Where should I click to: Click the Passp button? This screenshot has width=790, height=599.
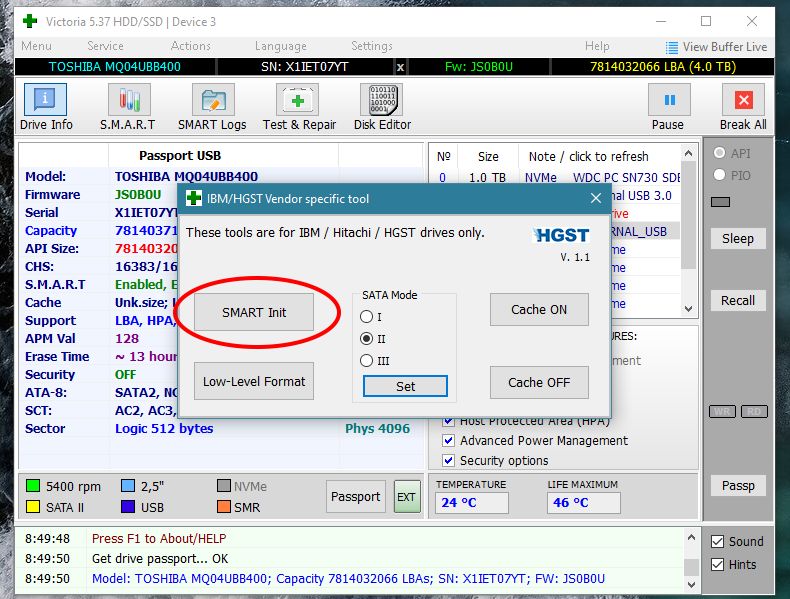(x=738, y=486)
